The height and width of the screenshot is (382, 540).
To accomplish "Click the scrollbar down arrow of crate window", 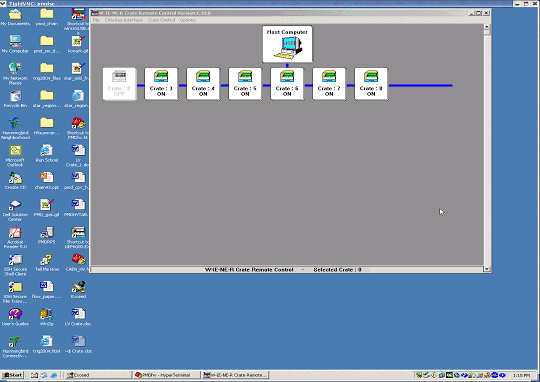I will point(487,269).
